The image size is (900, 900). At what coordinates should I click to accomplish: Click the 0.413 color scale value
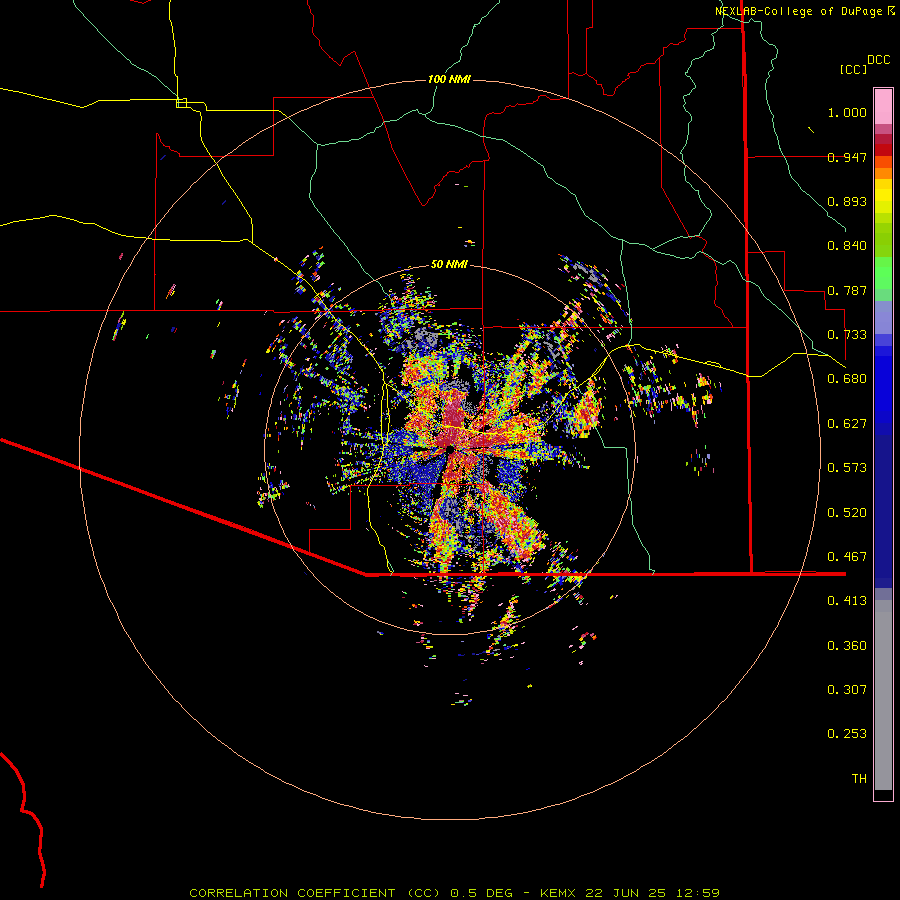coord(847,601)
